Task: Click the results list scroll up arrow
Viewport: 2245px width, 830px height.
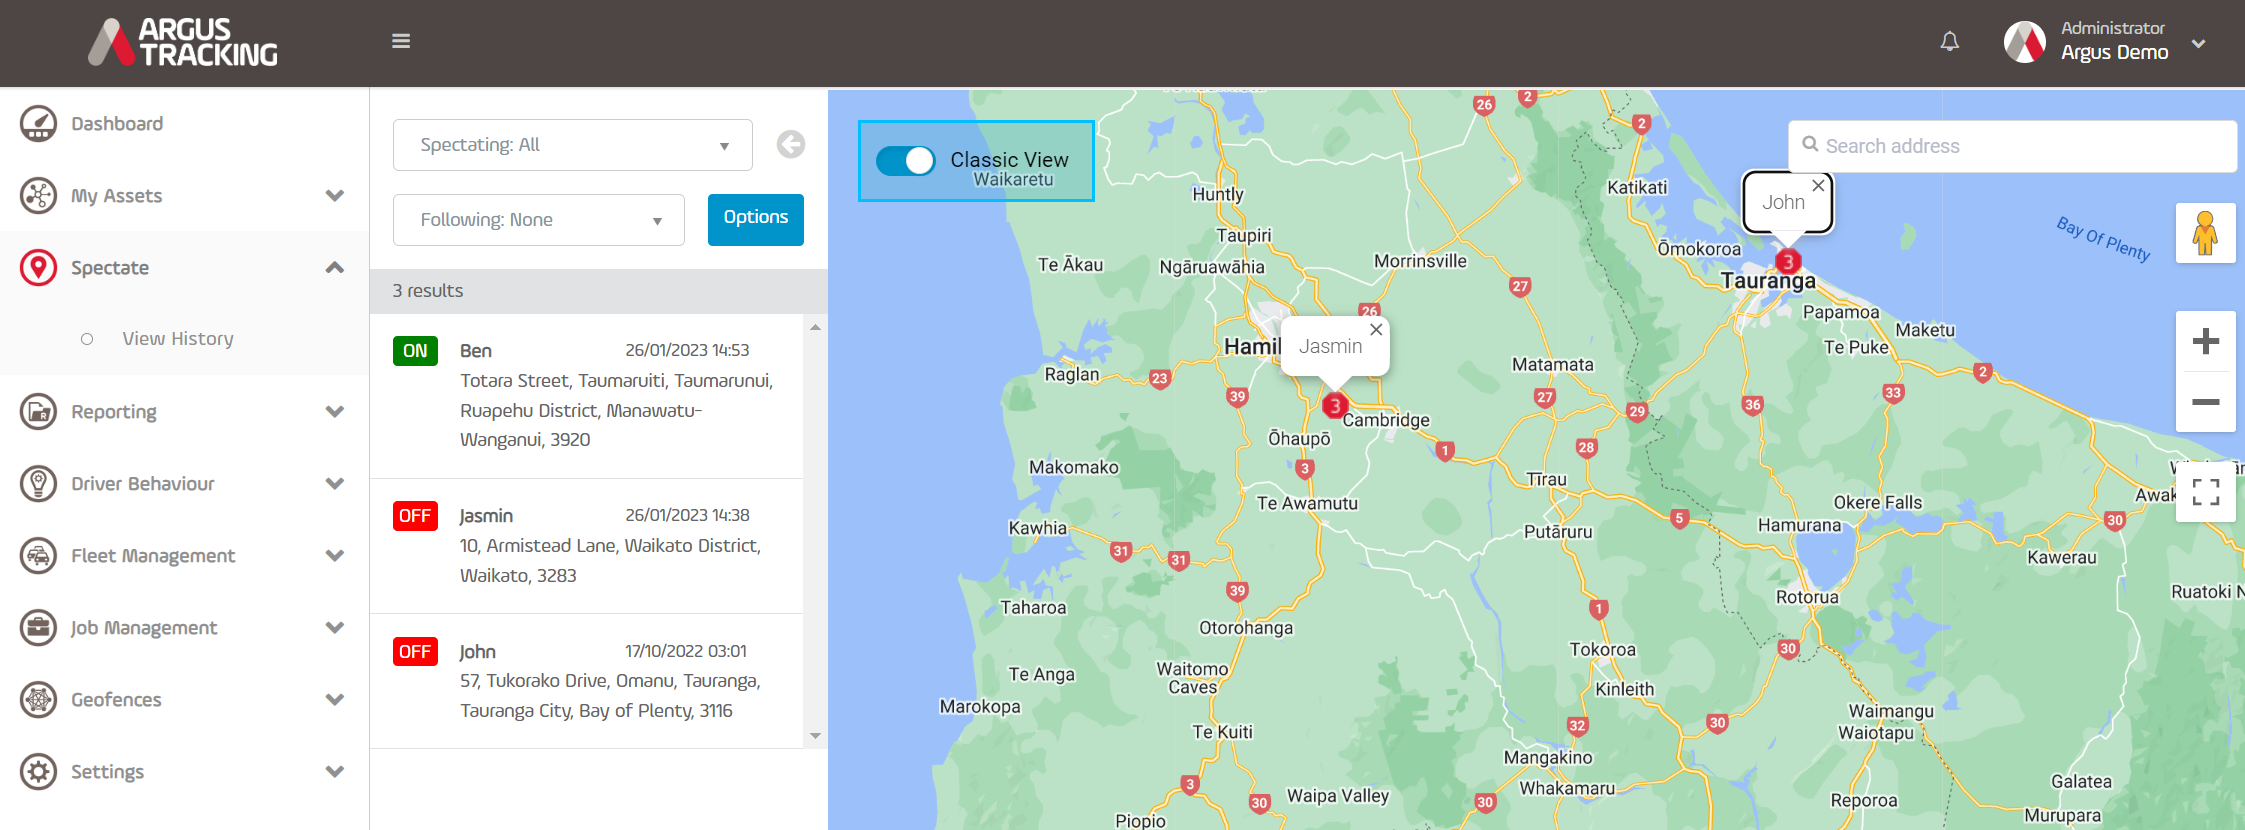Action: [x=816, y=328]
